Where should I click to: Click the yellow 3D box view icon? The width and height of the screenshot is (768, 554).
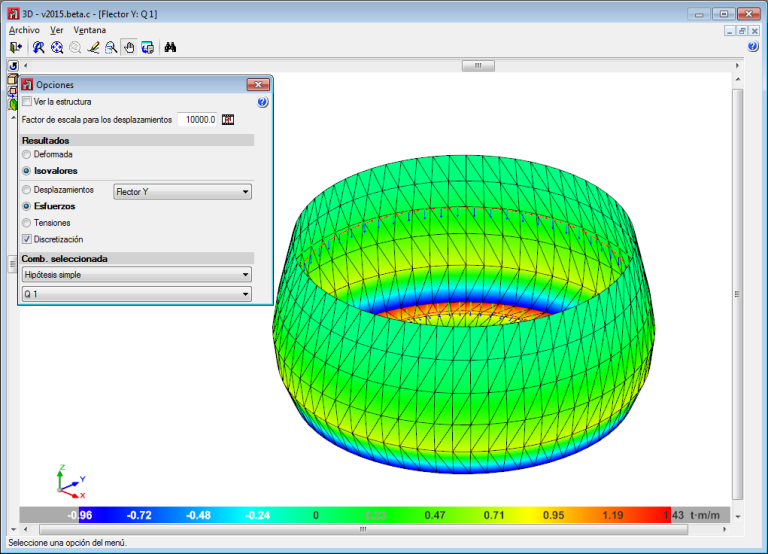(12, 79)
